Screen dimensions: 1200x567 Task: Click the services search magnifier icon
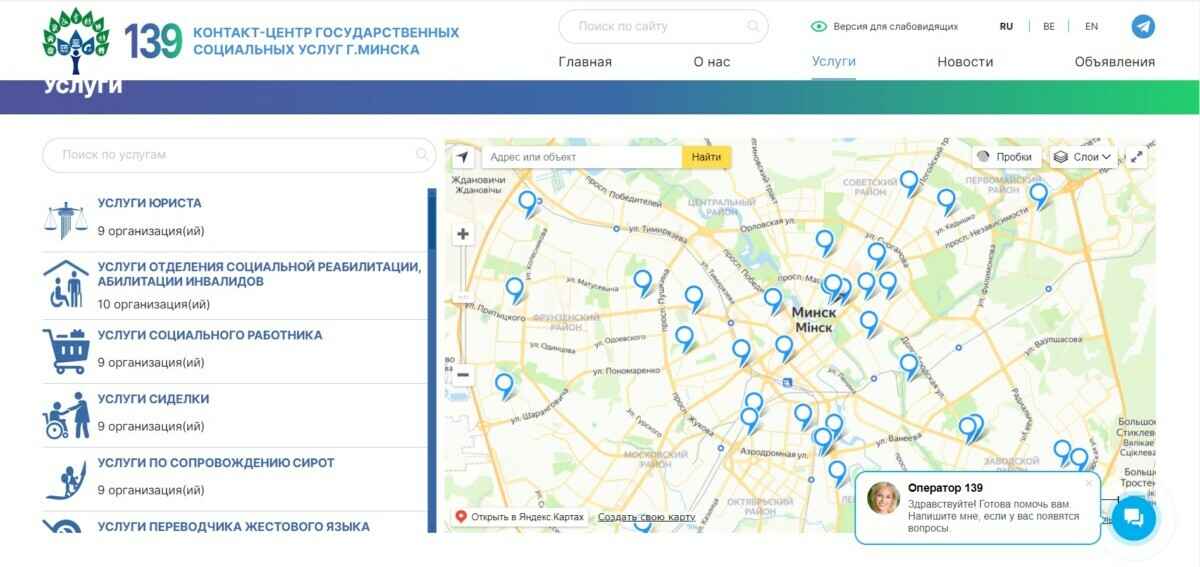[422, 155]
